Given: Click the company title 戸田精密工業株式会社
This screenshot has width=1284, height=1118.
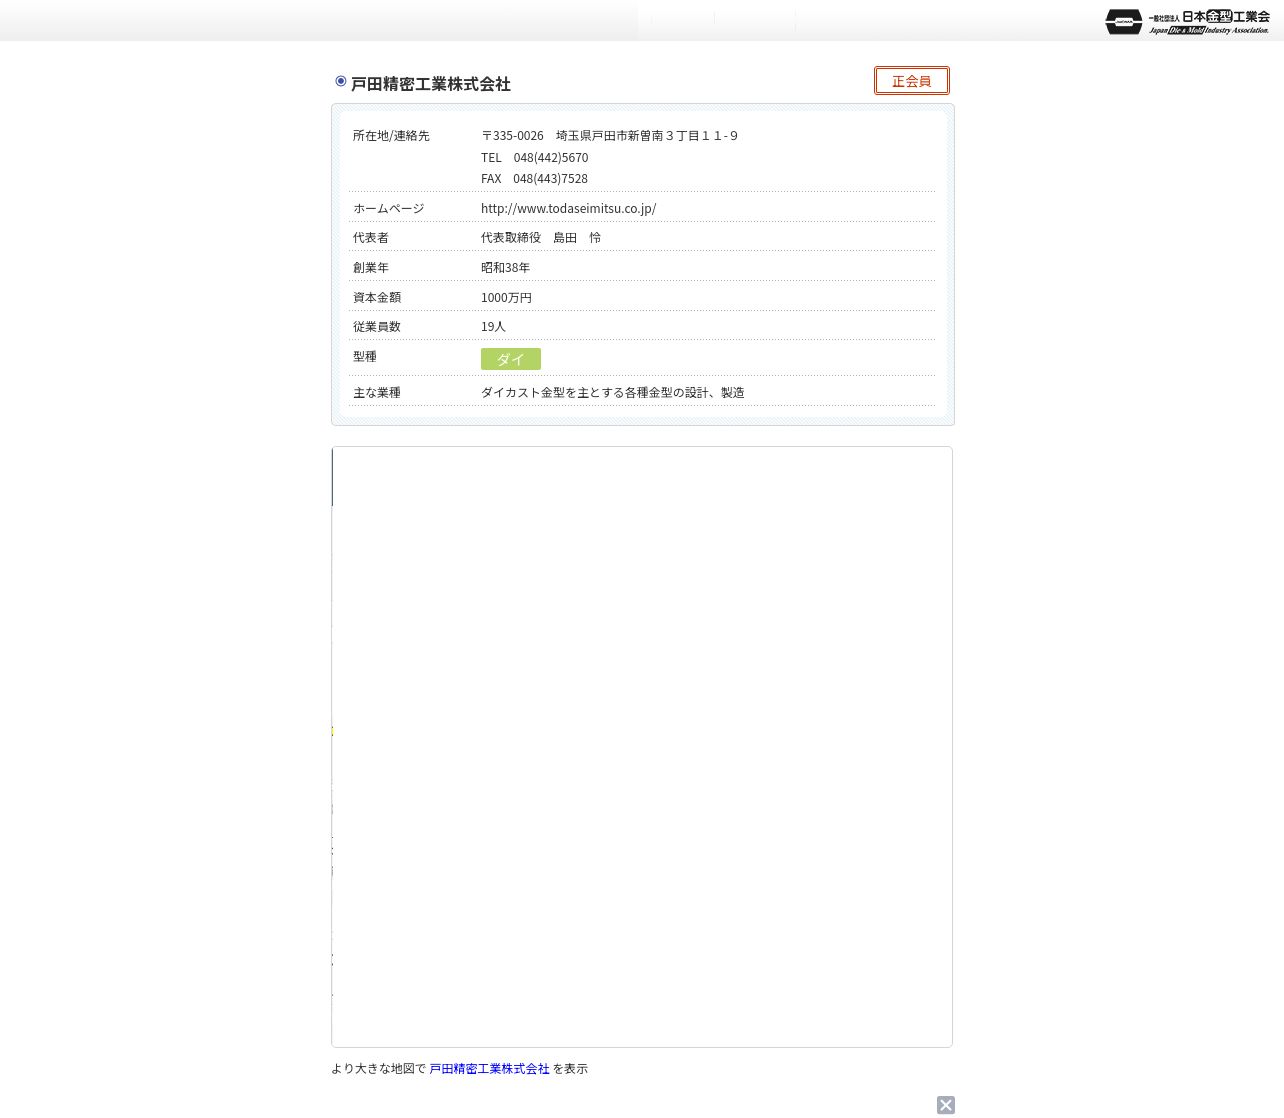Looking at the screenshot, I should [x=431, y=84].
